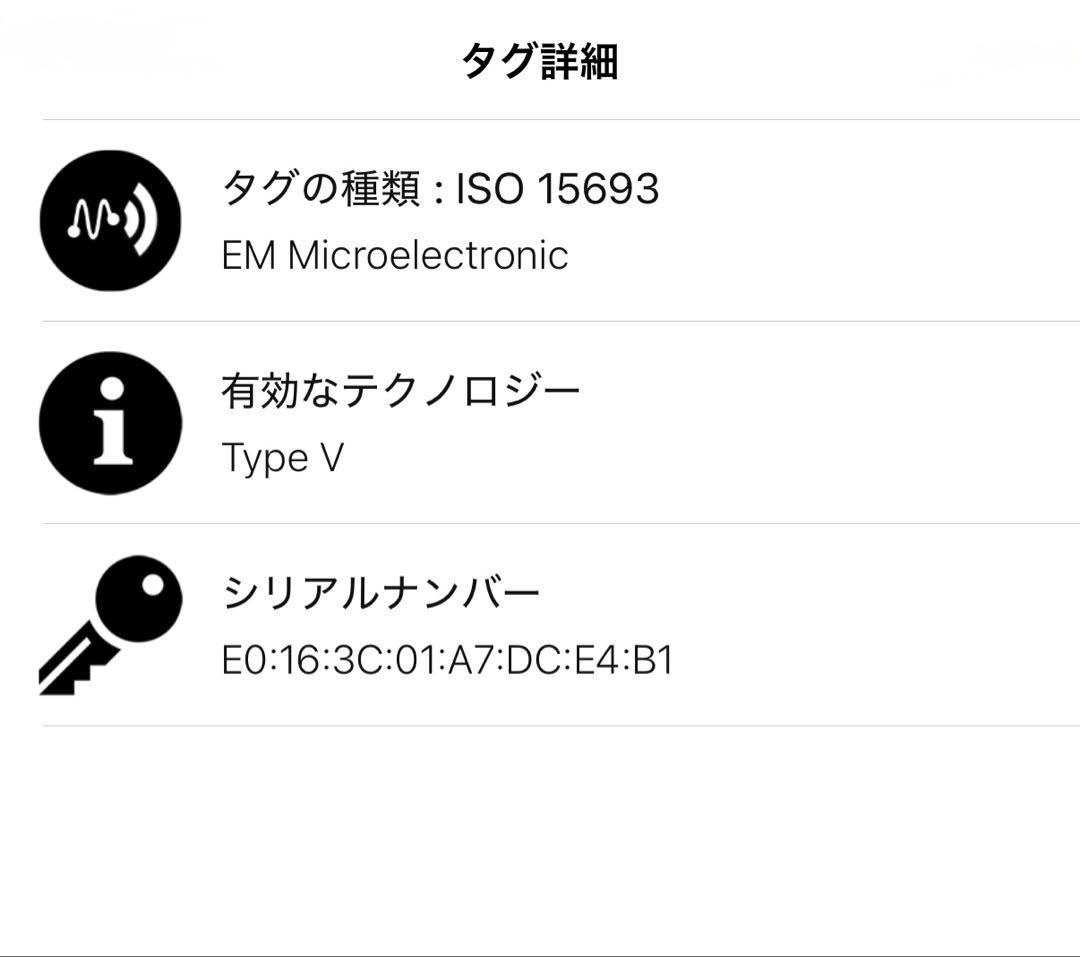Click the letter V in Type V
The height and width of the screenshot is (957, 1080).
pos(331,458)
